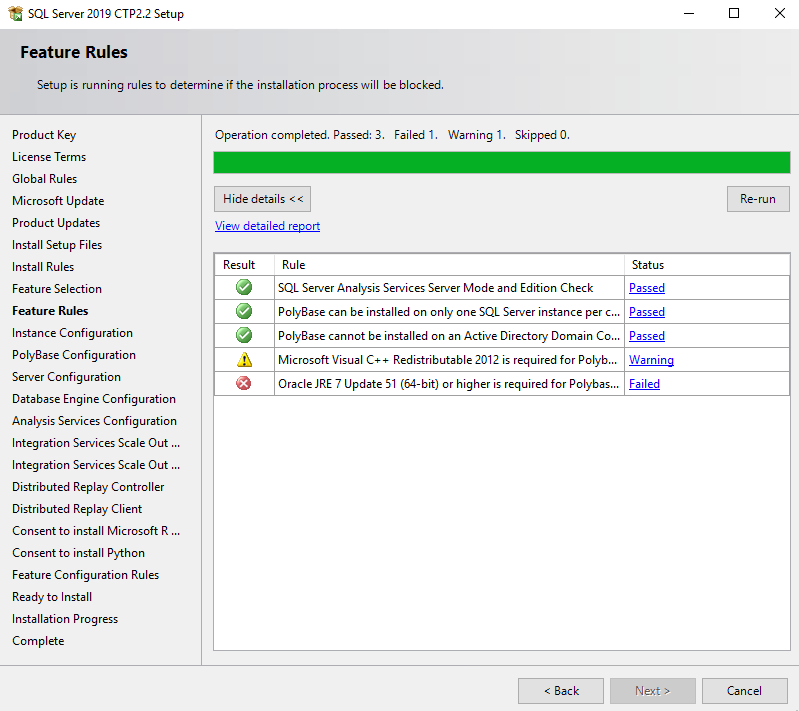Select Feature Configuration Rules step
Image resolution: width=799 pixels, height=711 pixels.
[x=86, y=574]
